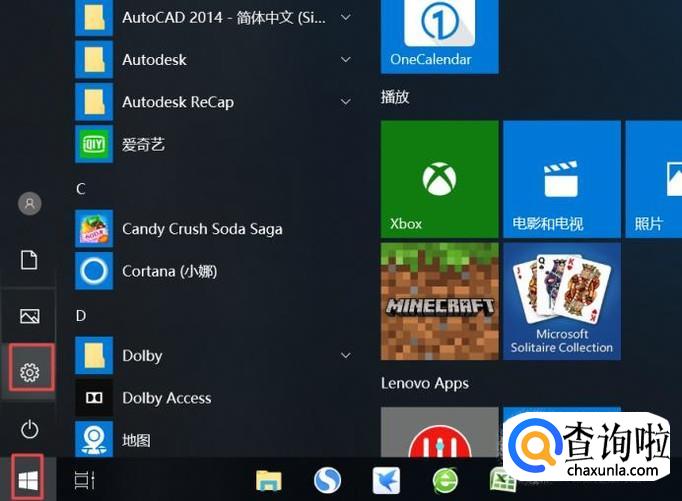Open the Documents sidebar icon
The image size is (682, 501).
[x=29, y=260]
